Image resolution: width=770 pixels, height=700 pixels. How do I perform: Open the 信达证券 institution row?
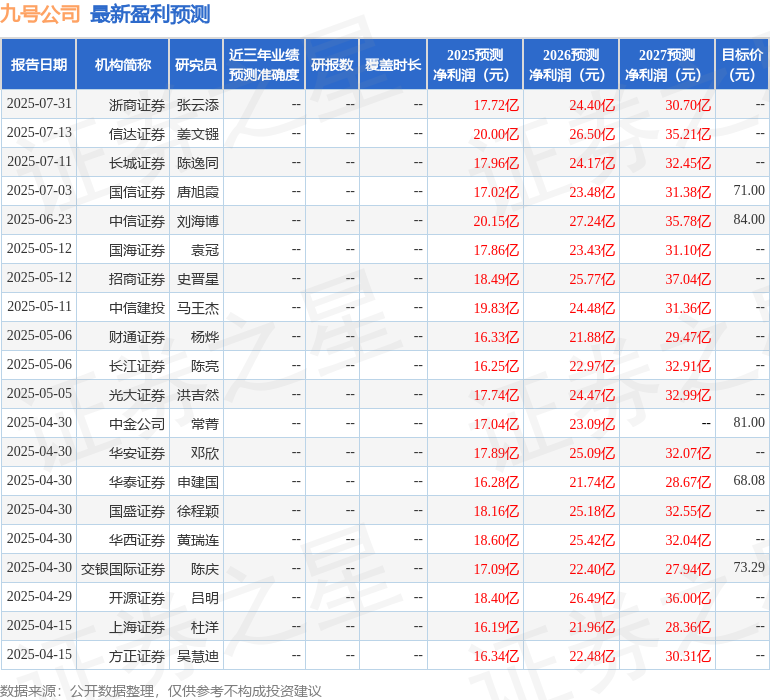(137, 133)
